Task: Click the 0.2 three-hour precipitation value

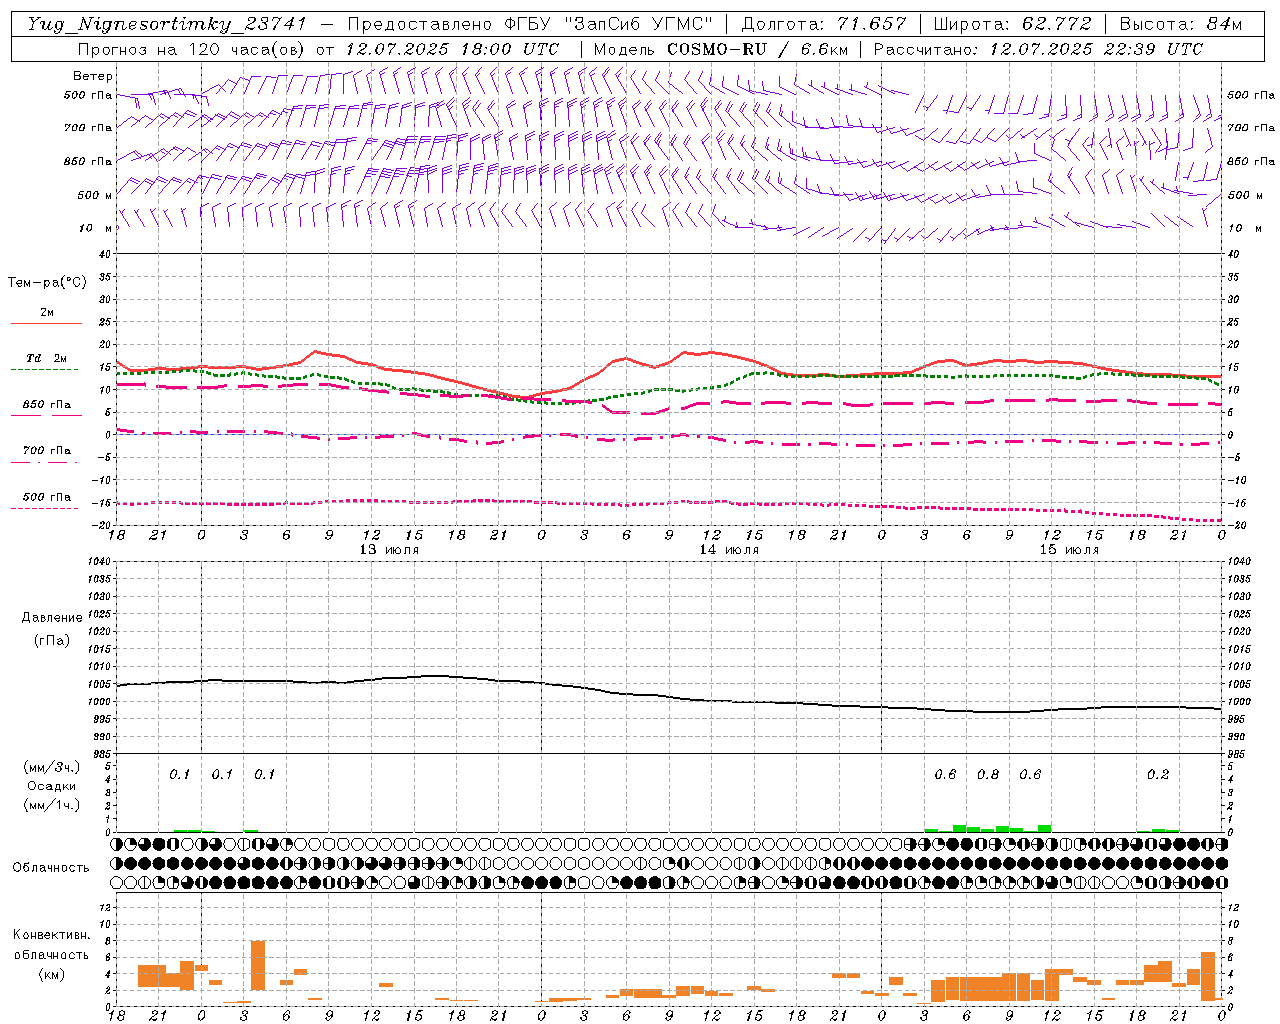Action: [x=1158, y=775]
